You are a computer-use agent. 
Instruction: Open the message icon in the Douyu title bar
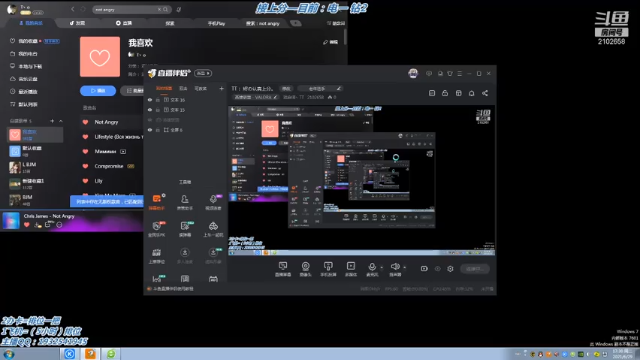point(429,73)
